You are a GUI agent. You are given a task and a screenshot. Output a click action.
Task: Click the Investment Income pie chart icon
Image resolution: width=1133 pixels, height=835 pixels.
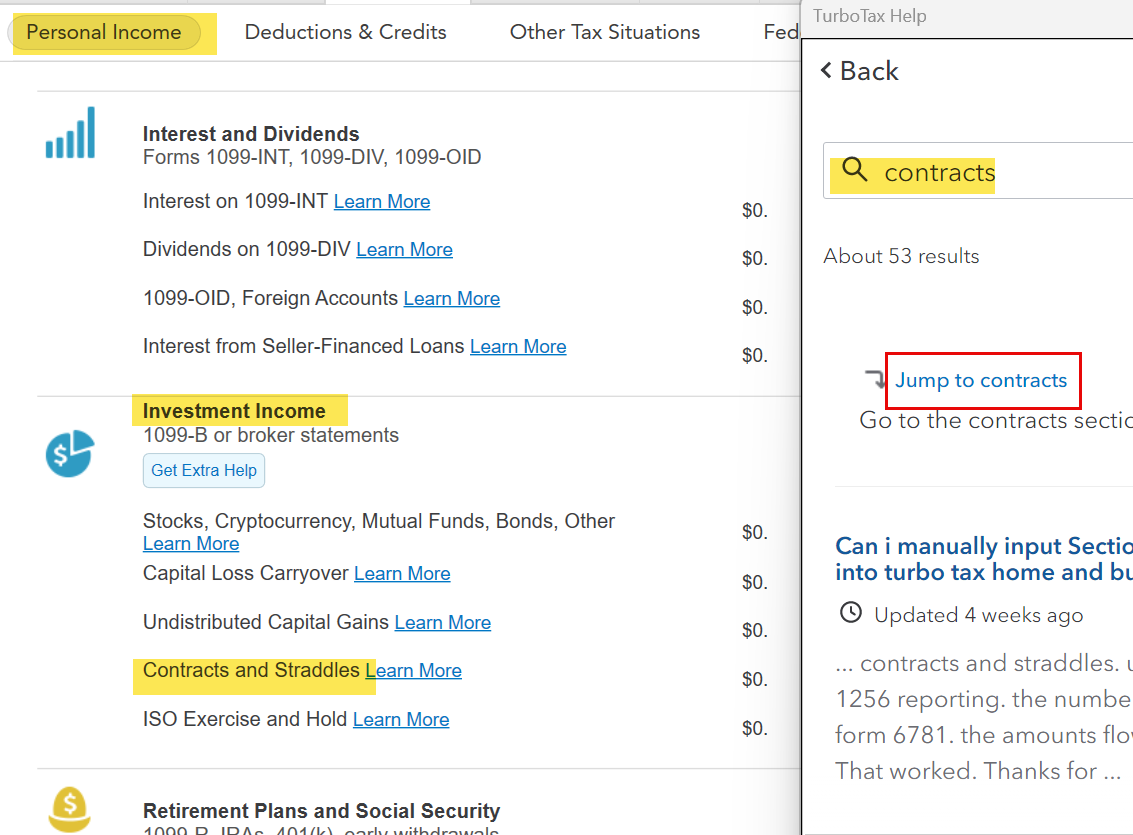[69, 454]
